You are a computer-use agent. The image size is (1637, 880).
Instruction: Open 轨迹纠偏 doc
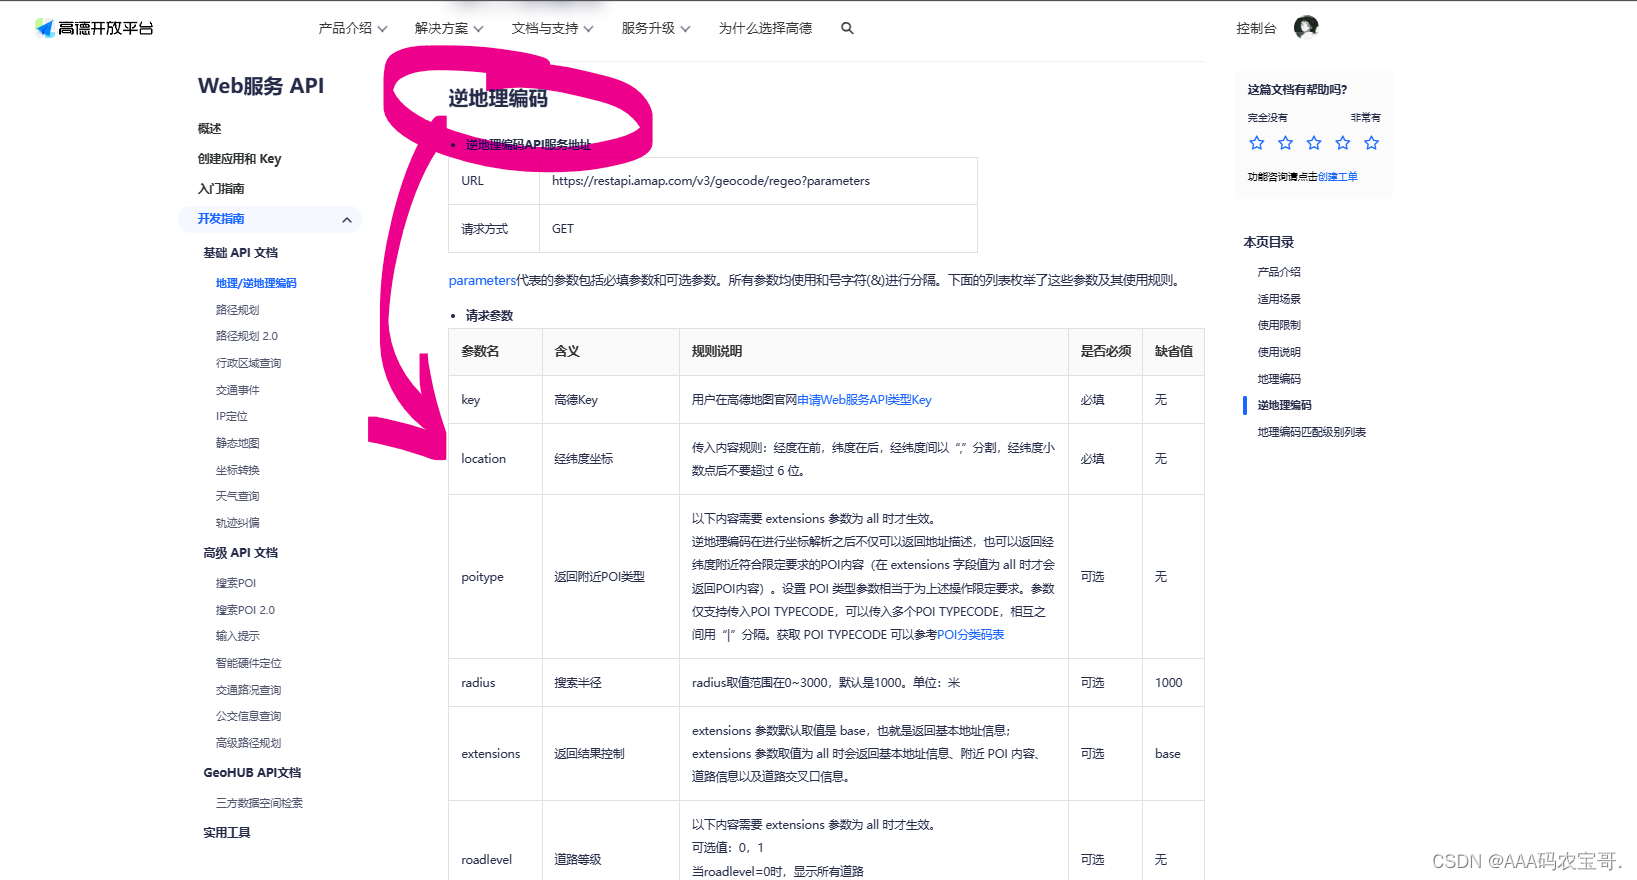(237, 523)
